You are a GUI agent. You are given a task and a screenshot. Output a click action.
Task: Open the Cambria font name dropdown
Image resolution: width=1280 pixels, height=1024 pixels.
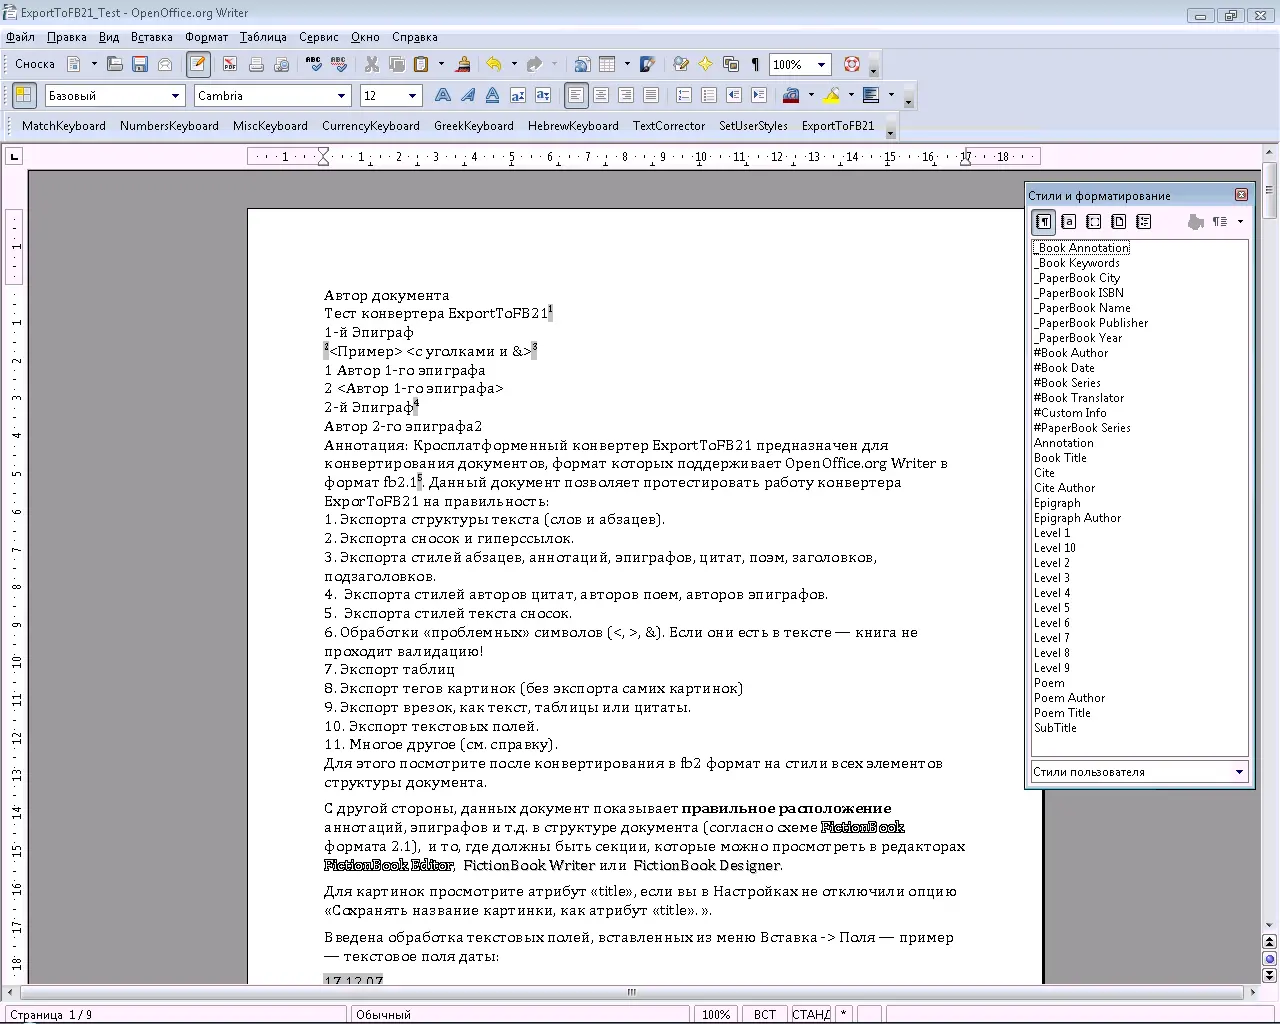[x=341, y=95]
